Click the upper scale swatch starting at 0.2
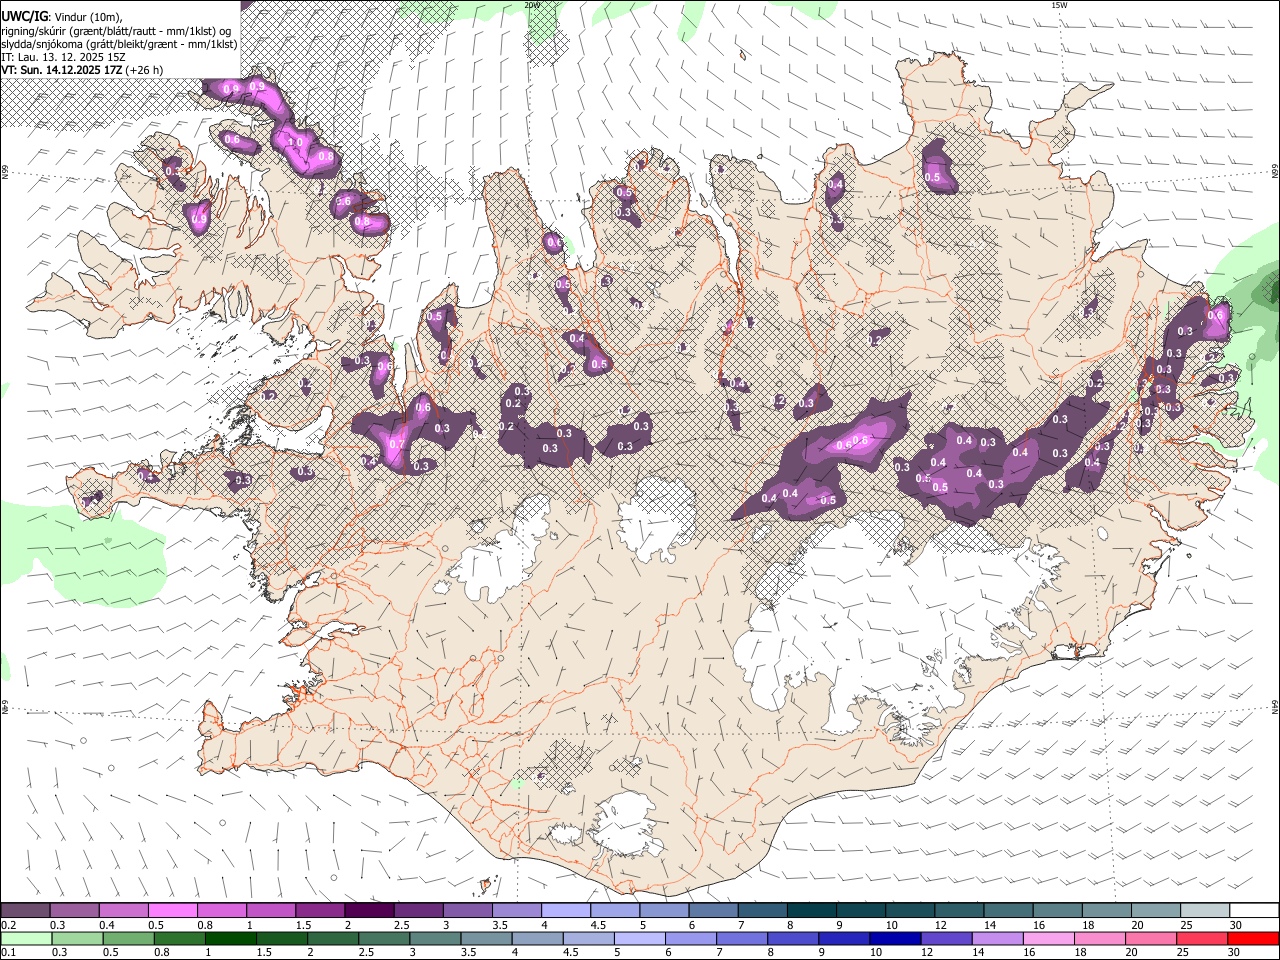This screenshot has height=960, width=1280. coord(26,910)
